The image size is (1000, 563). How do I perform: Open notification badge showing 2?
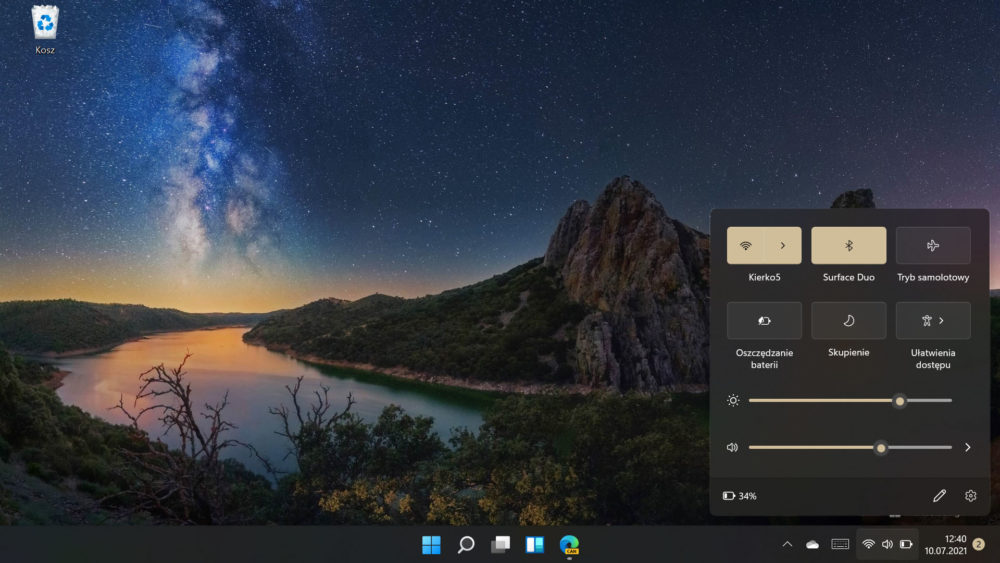pyautogui.click(x=979, y=545)
